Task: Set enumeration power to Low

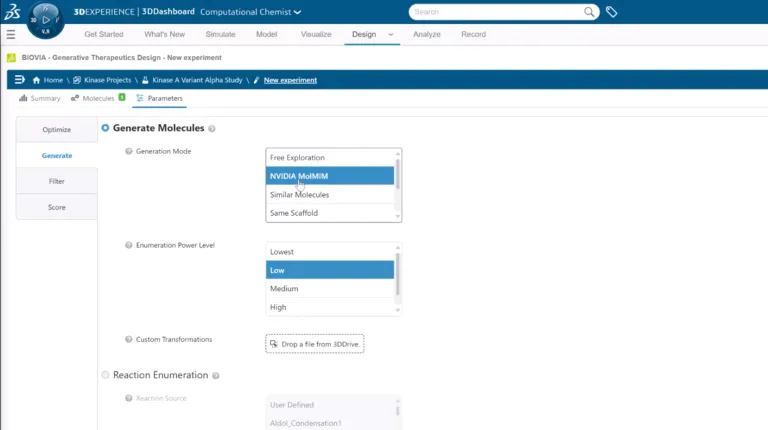Action: (x=330, y=270)
